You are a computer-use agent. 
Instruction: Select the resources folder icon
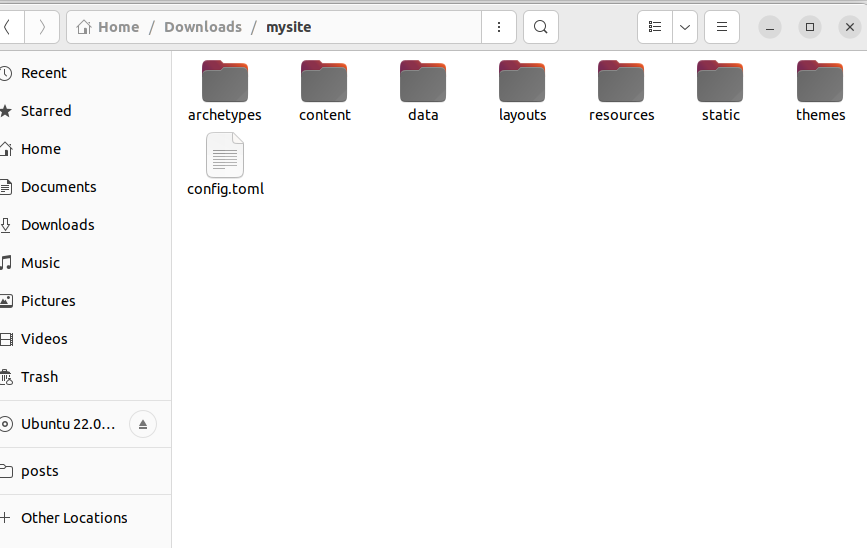pos(621,81)
